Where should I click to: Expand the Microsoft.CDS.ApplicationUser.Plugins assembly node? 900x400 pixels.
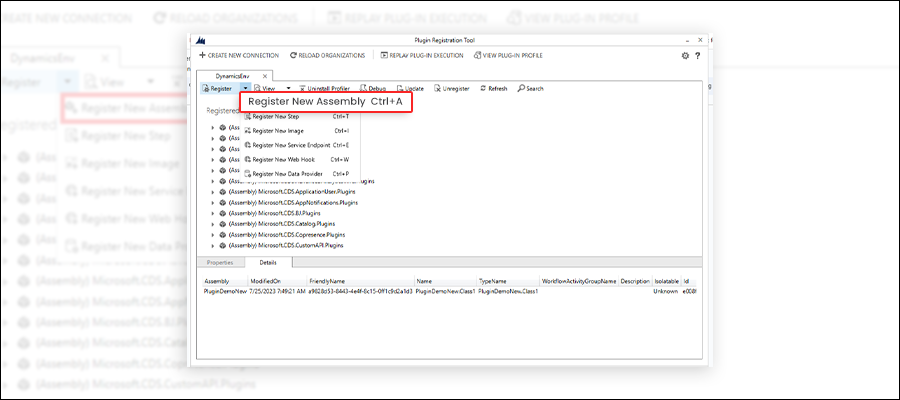click(213, 192)
